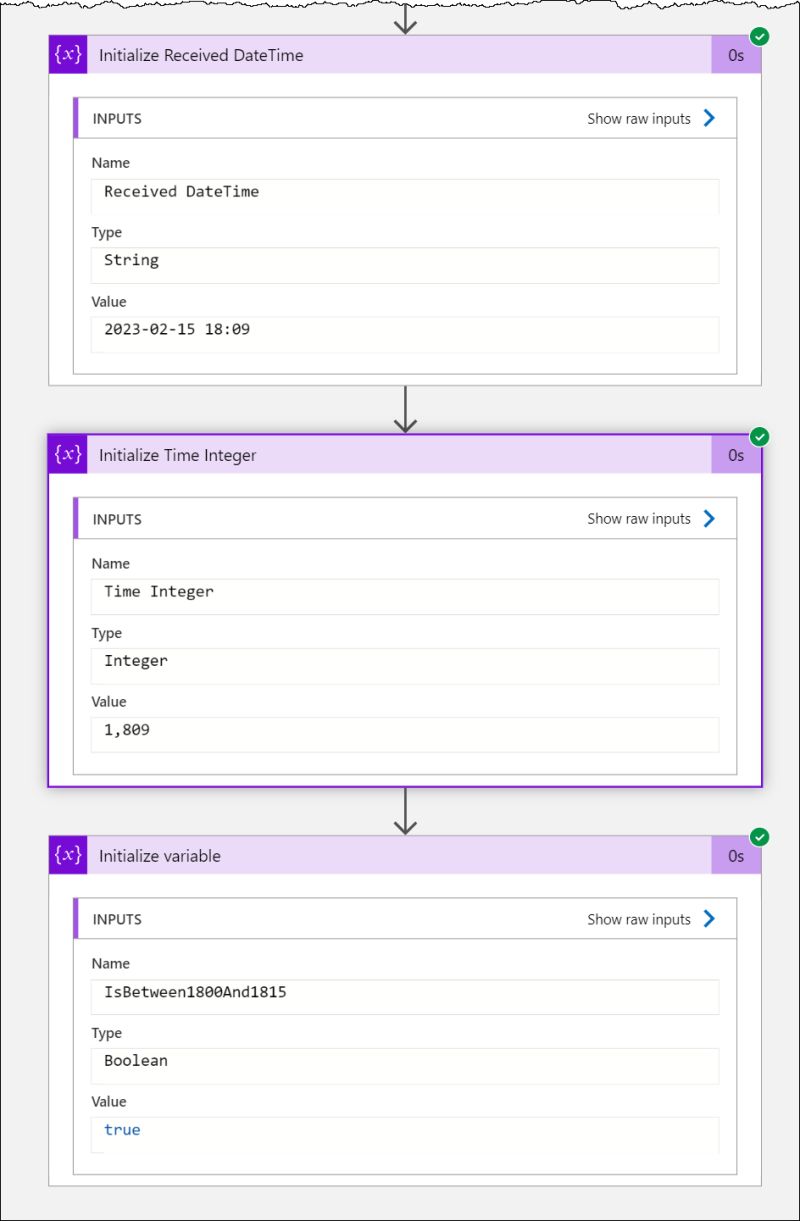Select the green checkmark on Initialize Time Integer
The width and height of the screenshot is (800, 1221).
click(x=760, y=437)
